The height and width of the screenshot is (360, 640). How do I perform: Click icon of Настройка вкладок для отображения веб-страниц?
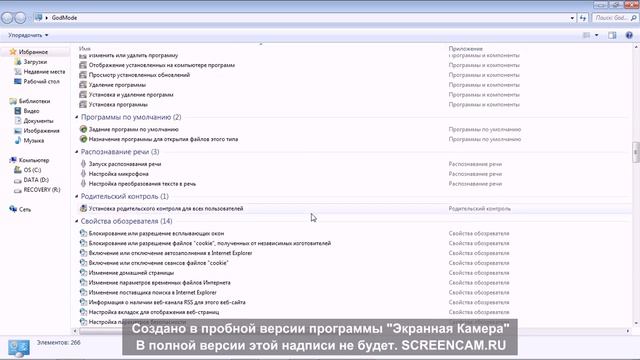pyautogui.click(x=83, y=312)
